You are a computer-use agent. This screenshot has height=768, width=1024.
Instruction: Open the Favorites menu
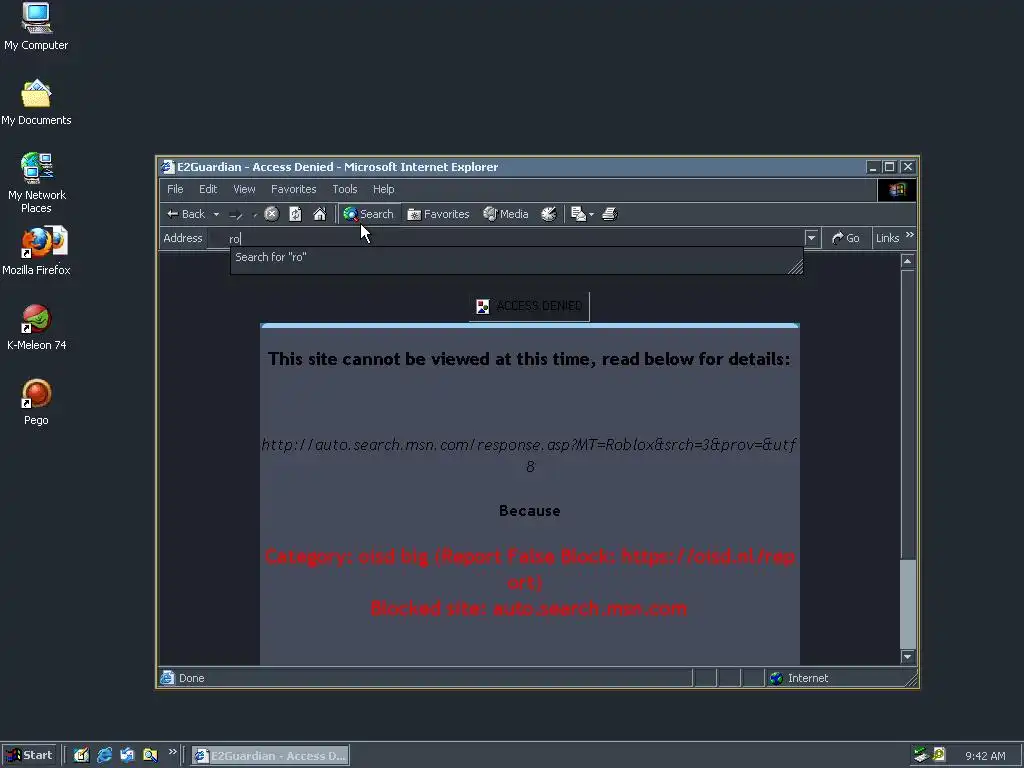pos(293,189)
